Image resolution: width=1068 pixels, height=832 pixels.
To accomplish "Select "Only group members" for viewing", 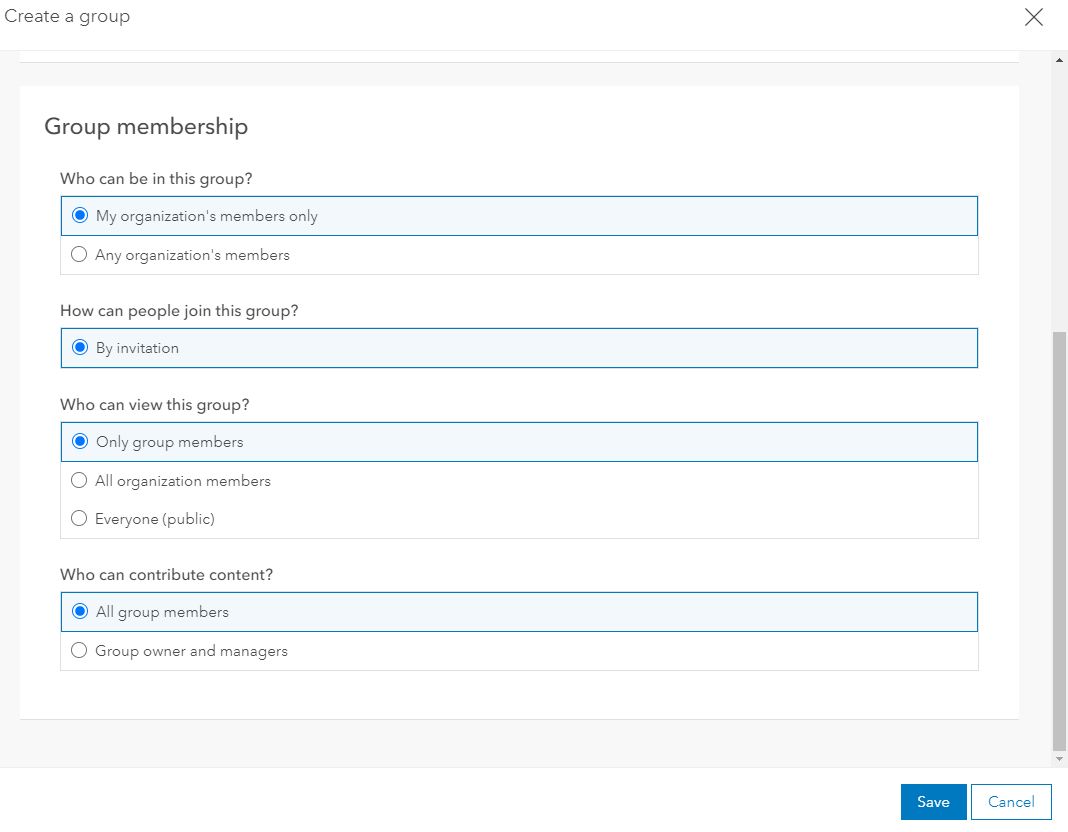I will [x=80, y=441].
